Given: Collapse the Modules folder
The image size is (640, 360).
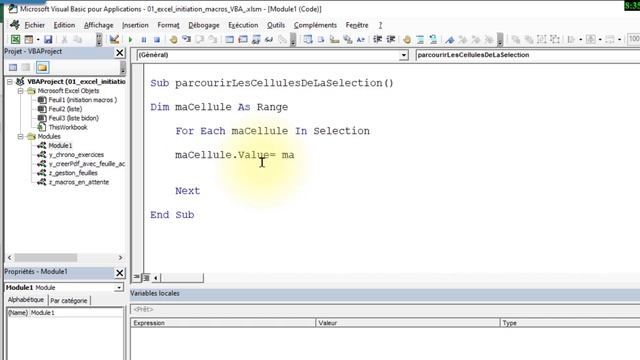Looking at the screenshot, I should coord(20,137).
